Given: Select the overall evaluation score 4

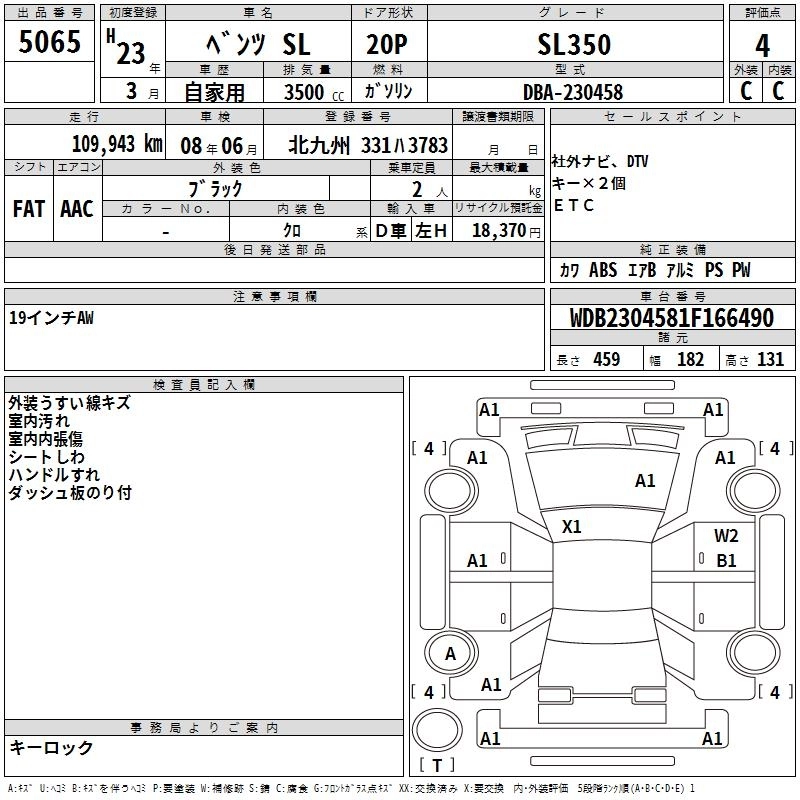Looking at the screenshot, I should pyautogui.click(x=762, y=45).
